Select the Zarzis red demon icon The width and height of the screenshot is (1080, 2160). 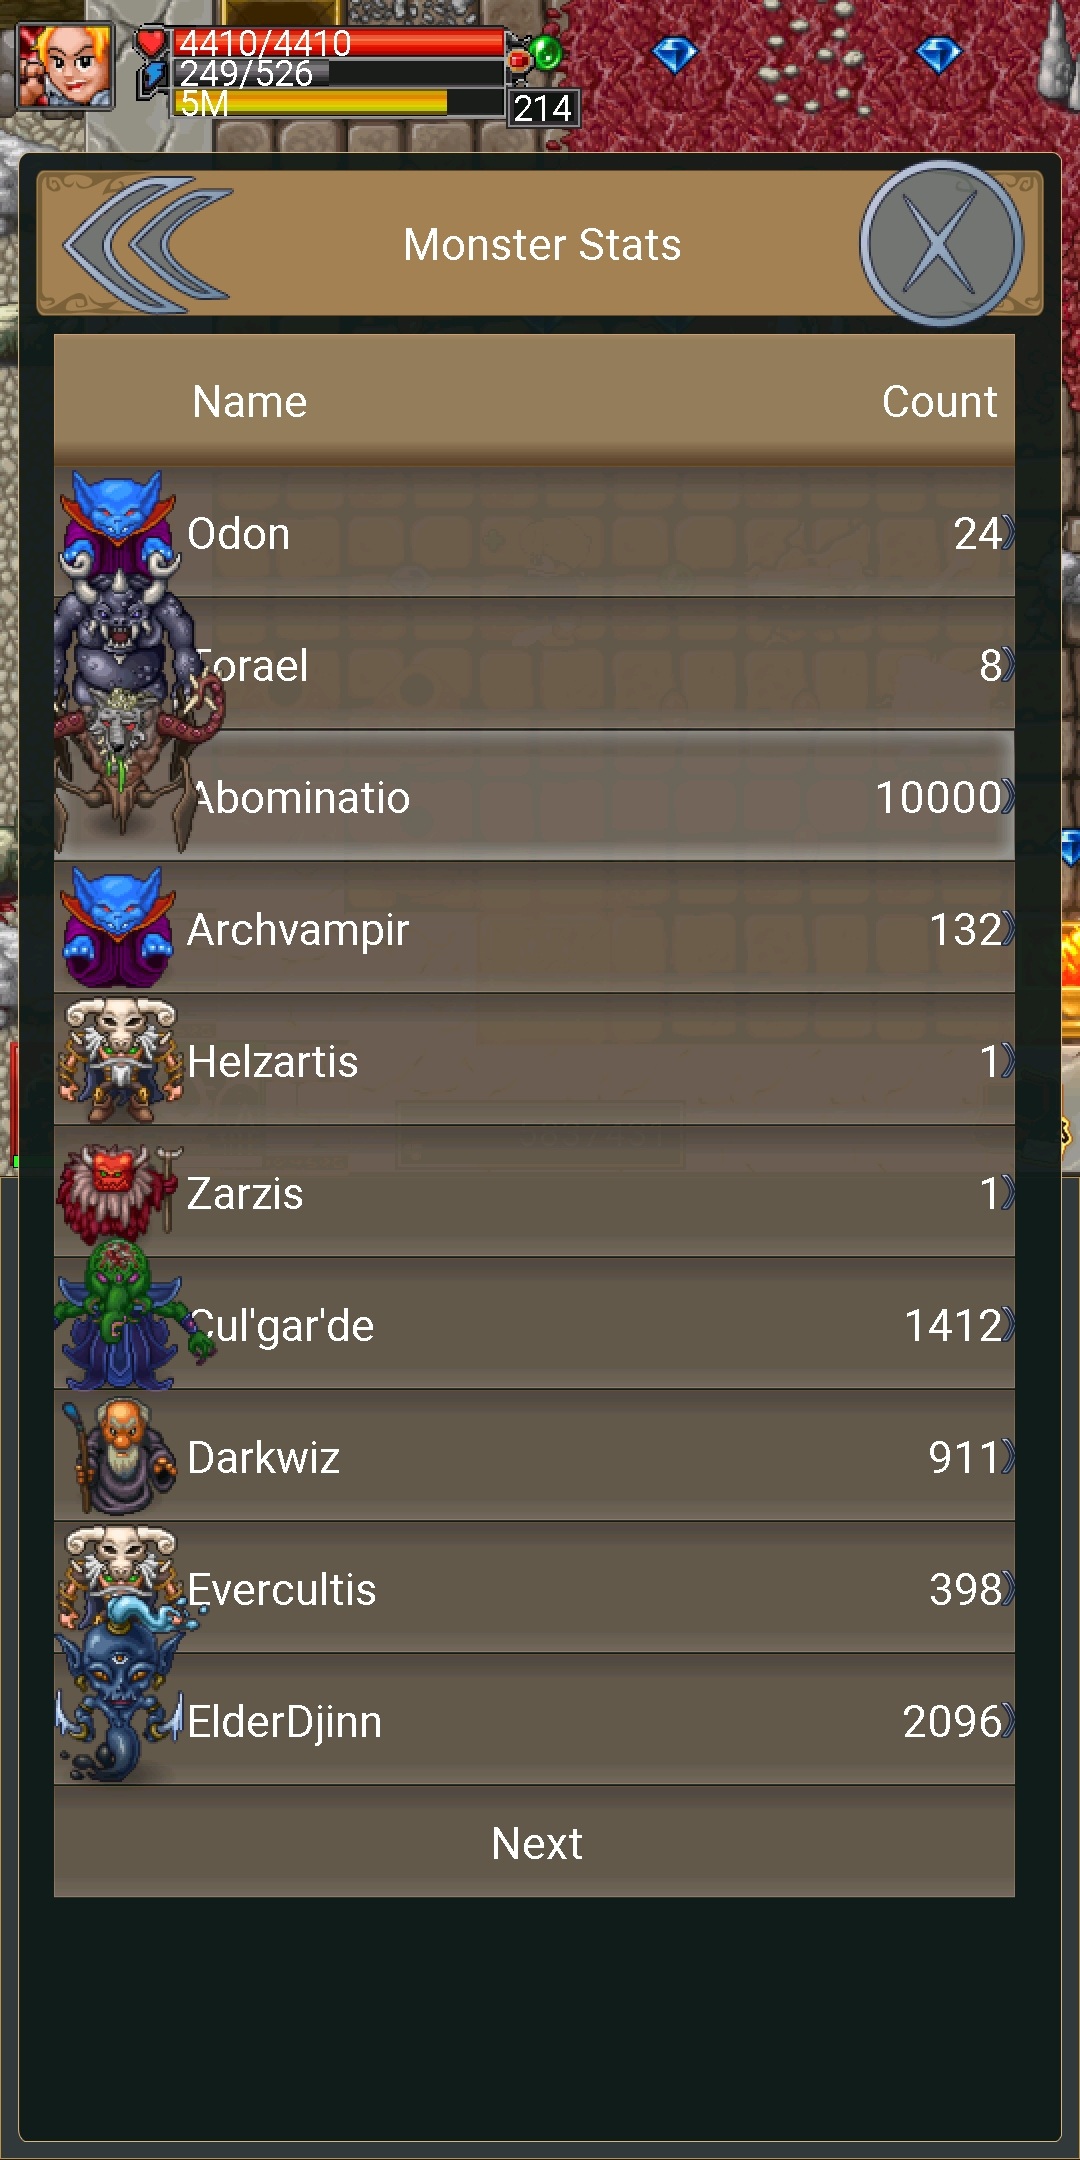(x=120, y=1192)
